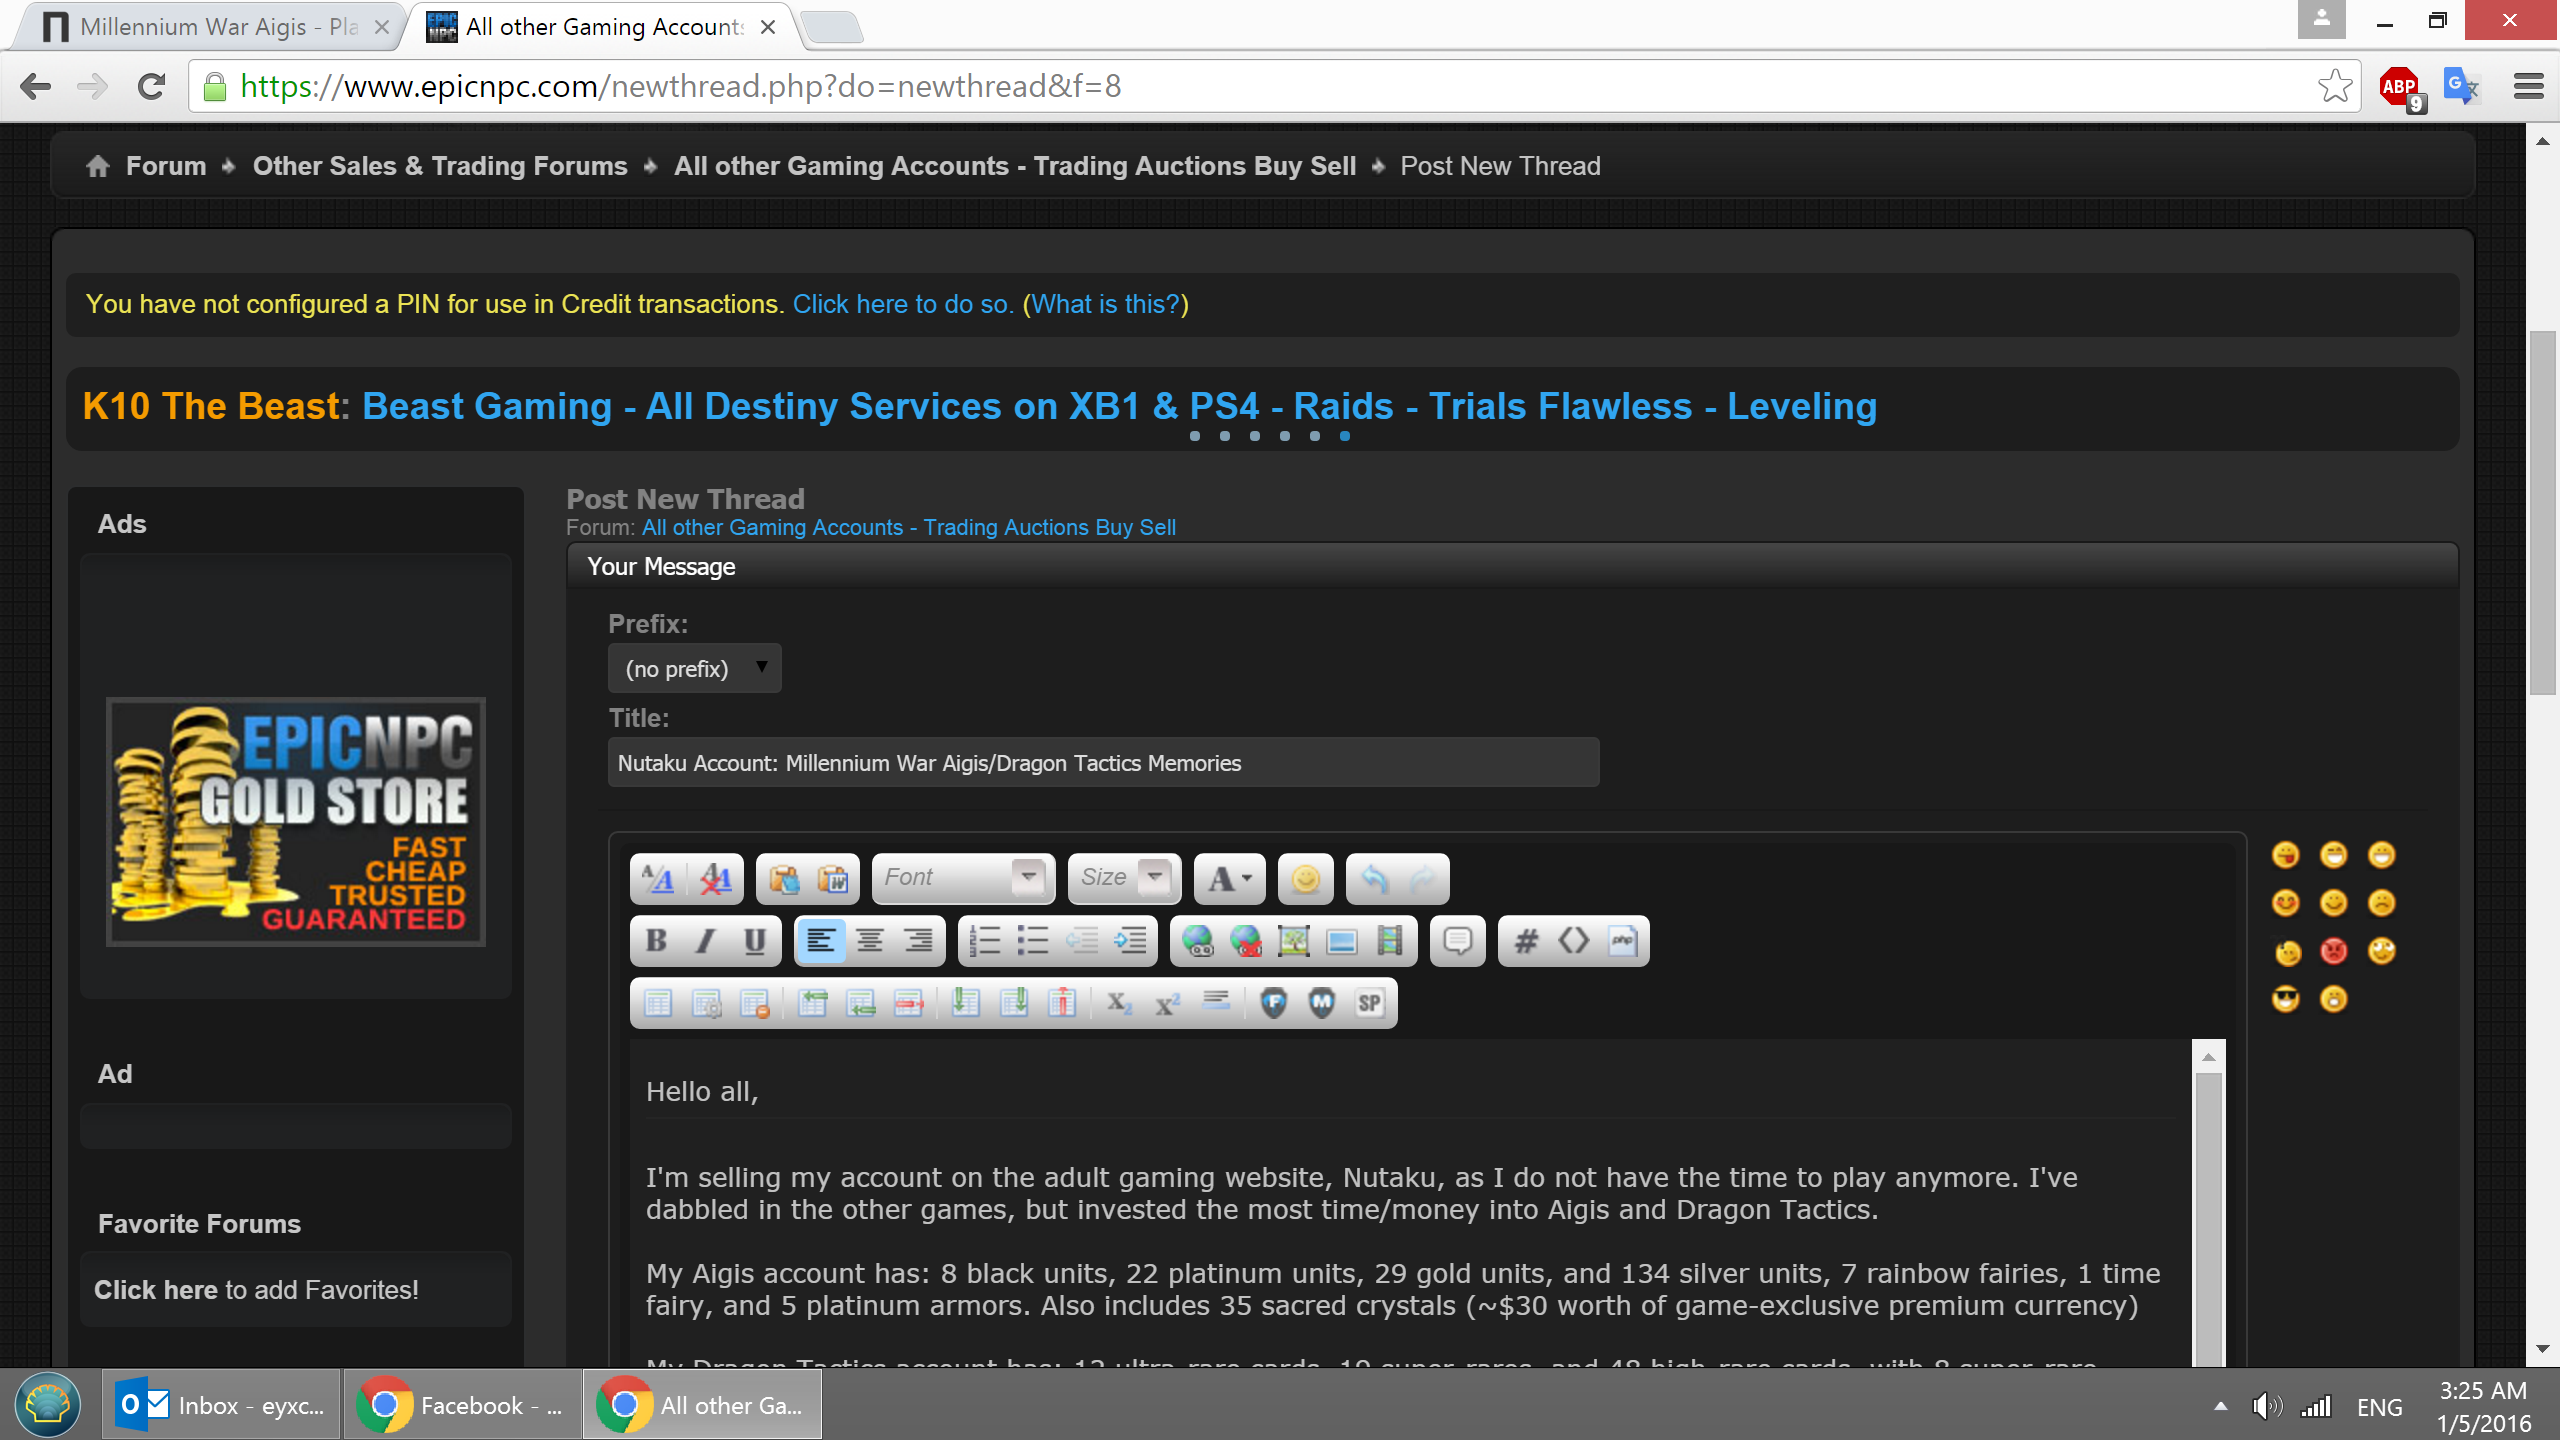The height and width of the screenshot is (1440, 2560).
Task: Open the smilies picker in the toolbar
Action: 1305,879
